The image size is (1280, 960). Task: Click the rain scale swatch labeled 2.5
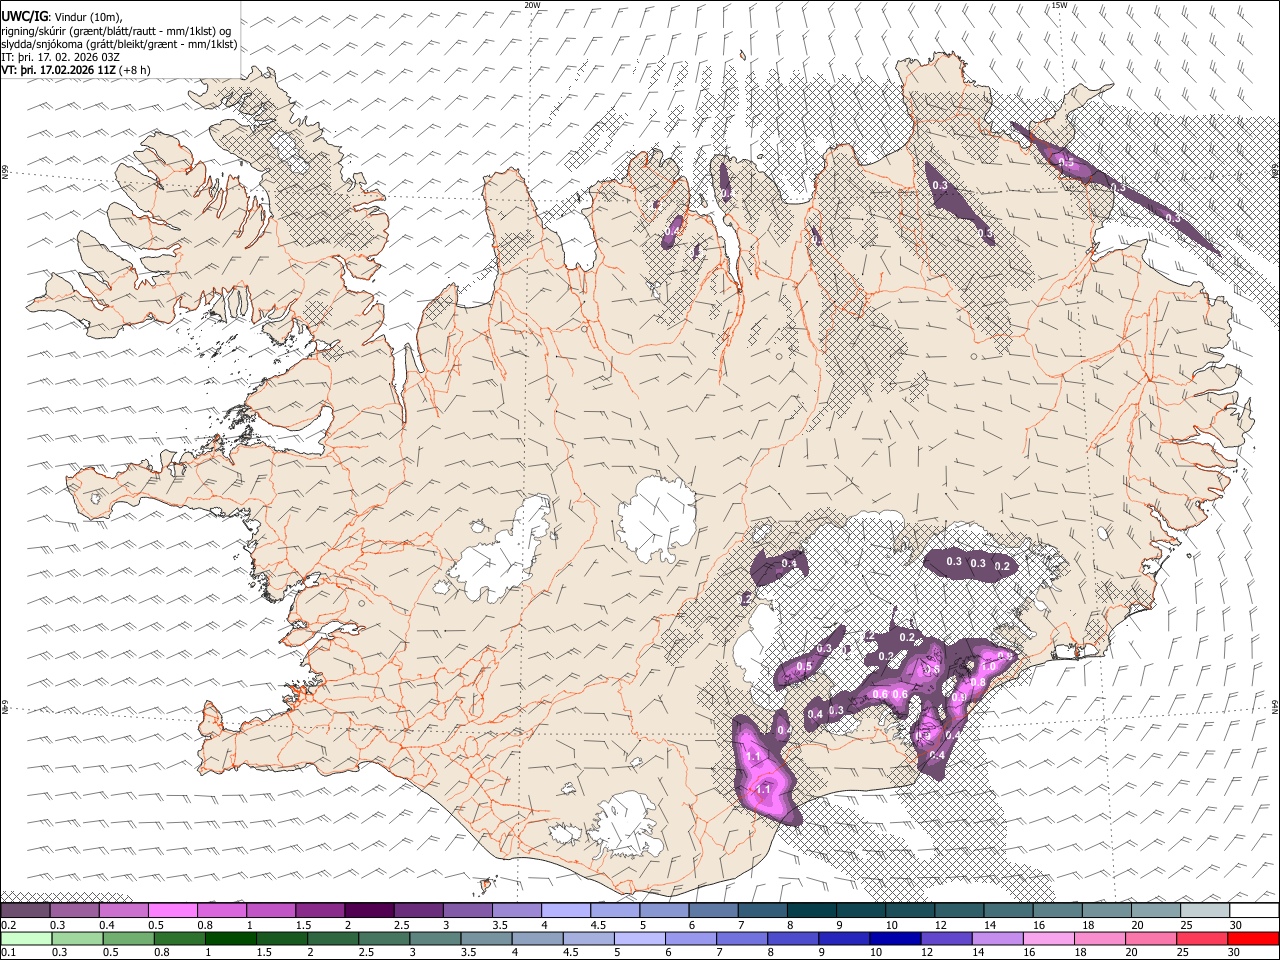(x=385, y=938)
